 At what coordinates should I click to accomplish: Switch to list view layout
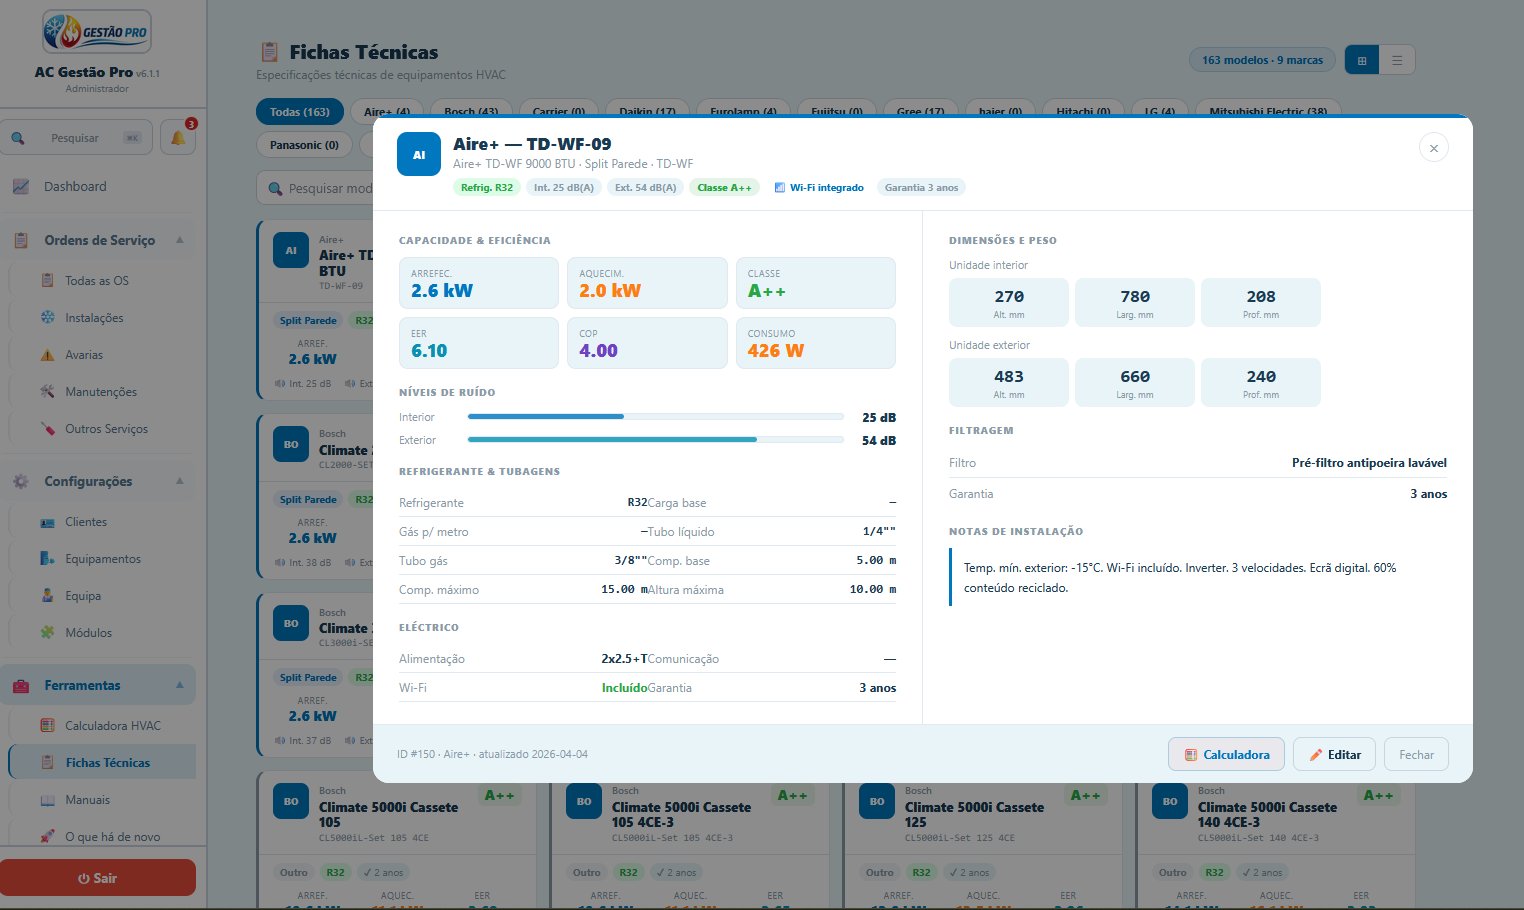tap(1397, 60)
